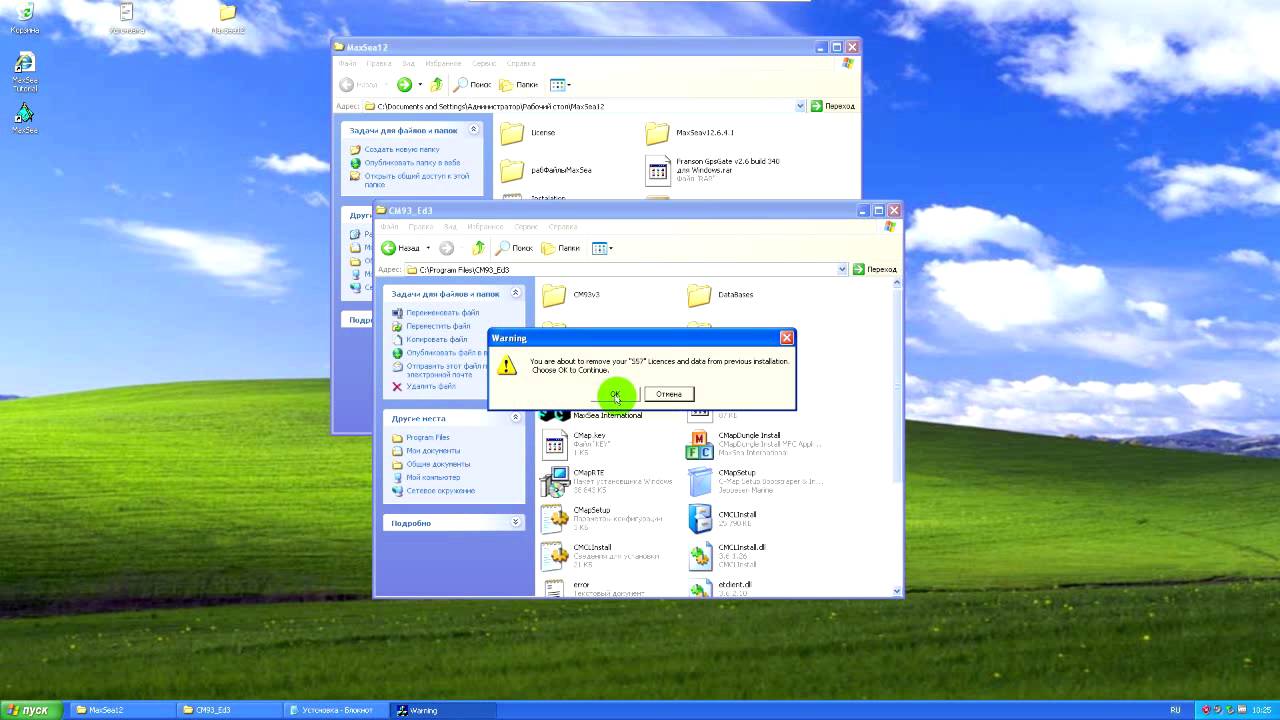1280x720 pixels.
Task: Click Переход (Go) button in CM93_Ed3
Action: pos(875,270)
